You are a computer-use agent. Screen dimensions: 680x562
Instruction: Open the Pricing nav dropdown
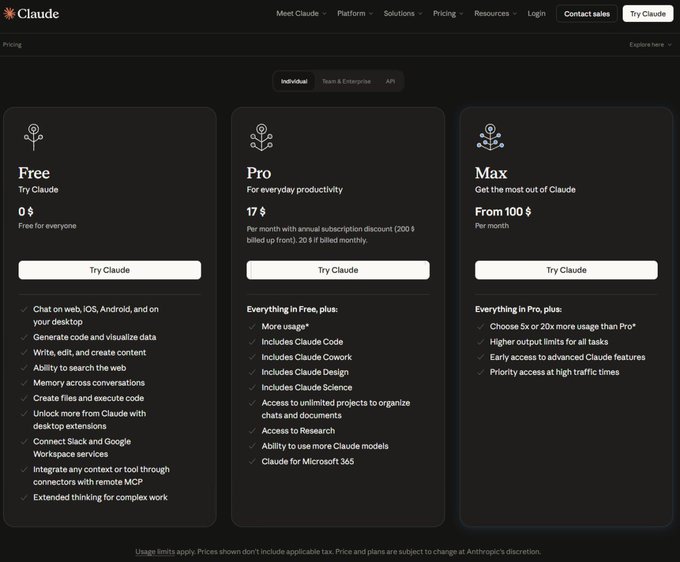448,13
